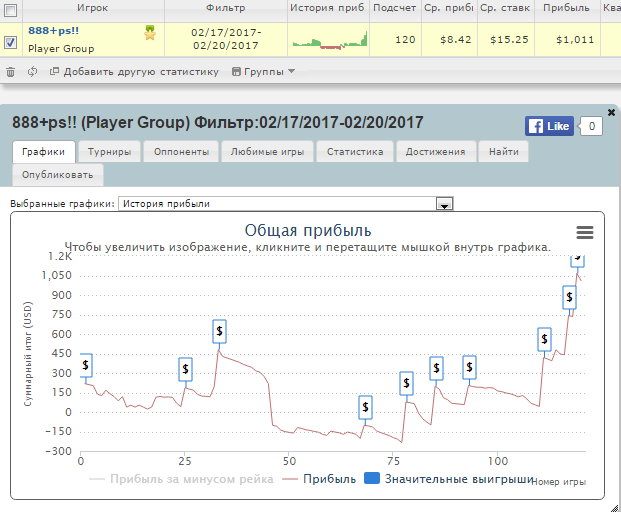Sort by the Игрок column header
This screenshot has width=621, height=512.
click(93, 8)
